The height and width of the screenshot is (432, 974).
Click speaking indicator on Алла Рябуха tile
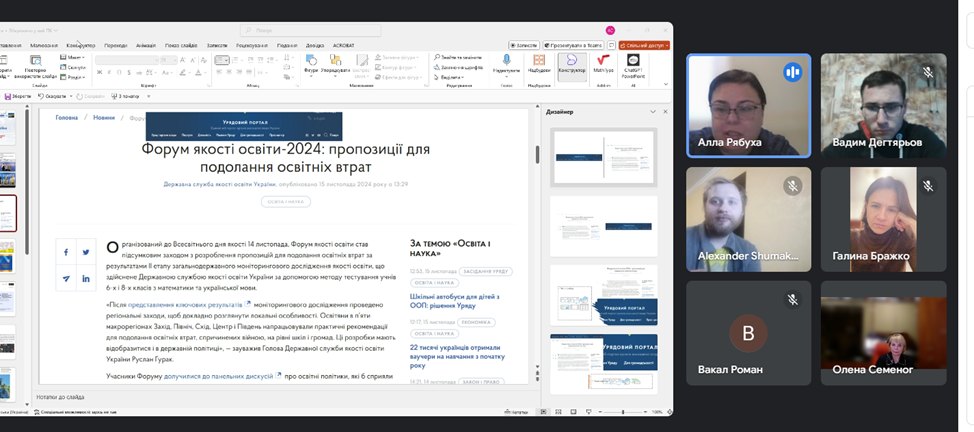coord(792,72)
